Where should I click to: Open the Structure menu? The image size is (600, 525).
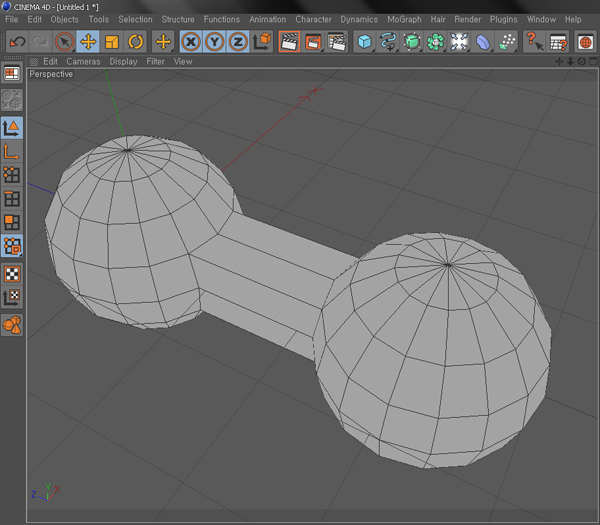178,19
